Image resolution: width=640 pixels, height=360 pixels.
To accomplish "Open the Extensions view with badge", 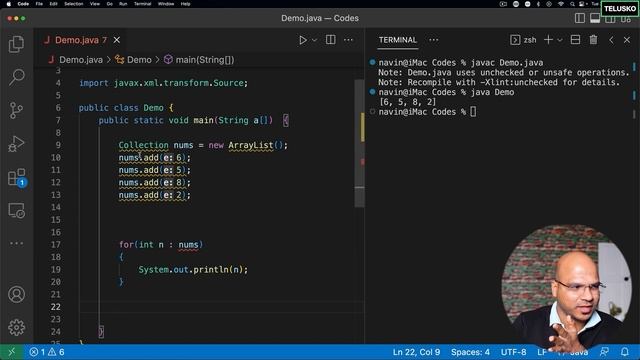I will [17, 178].
